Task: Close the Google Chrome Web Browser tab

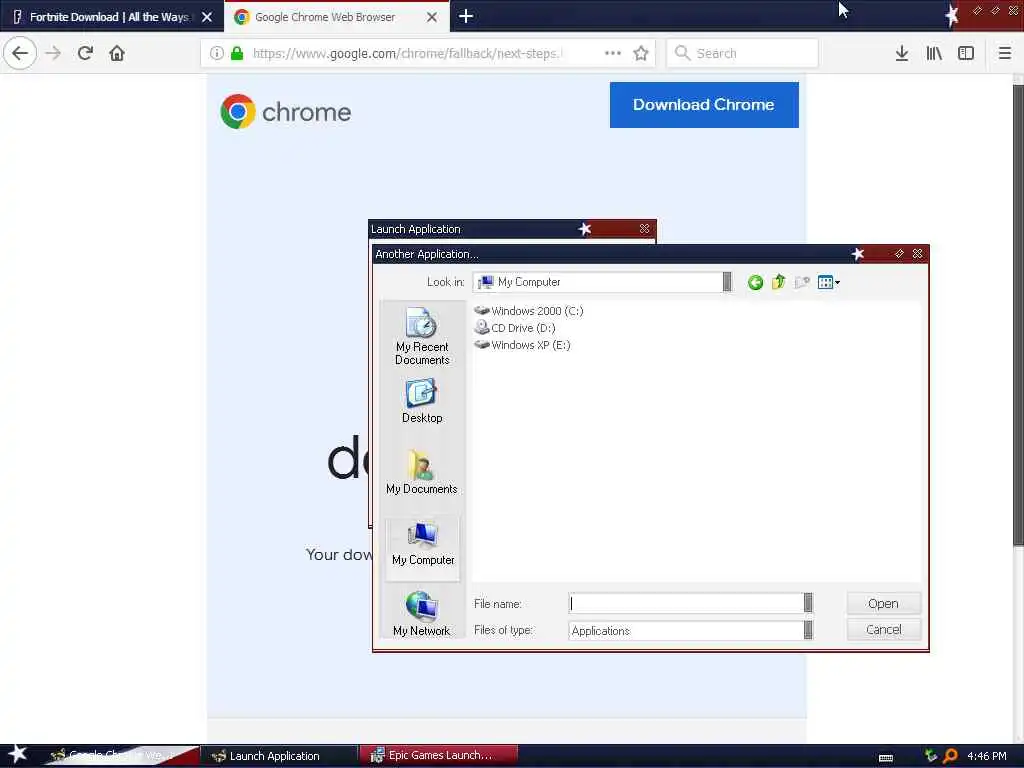Action: (x=432, y=17)
